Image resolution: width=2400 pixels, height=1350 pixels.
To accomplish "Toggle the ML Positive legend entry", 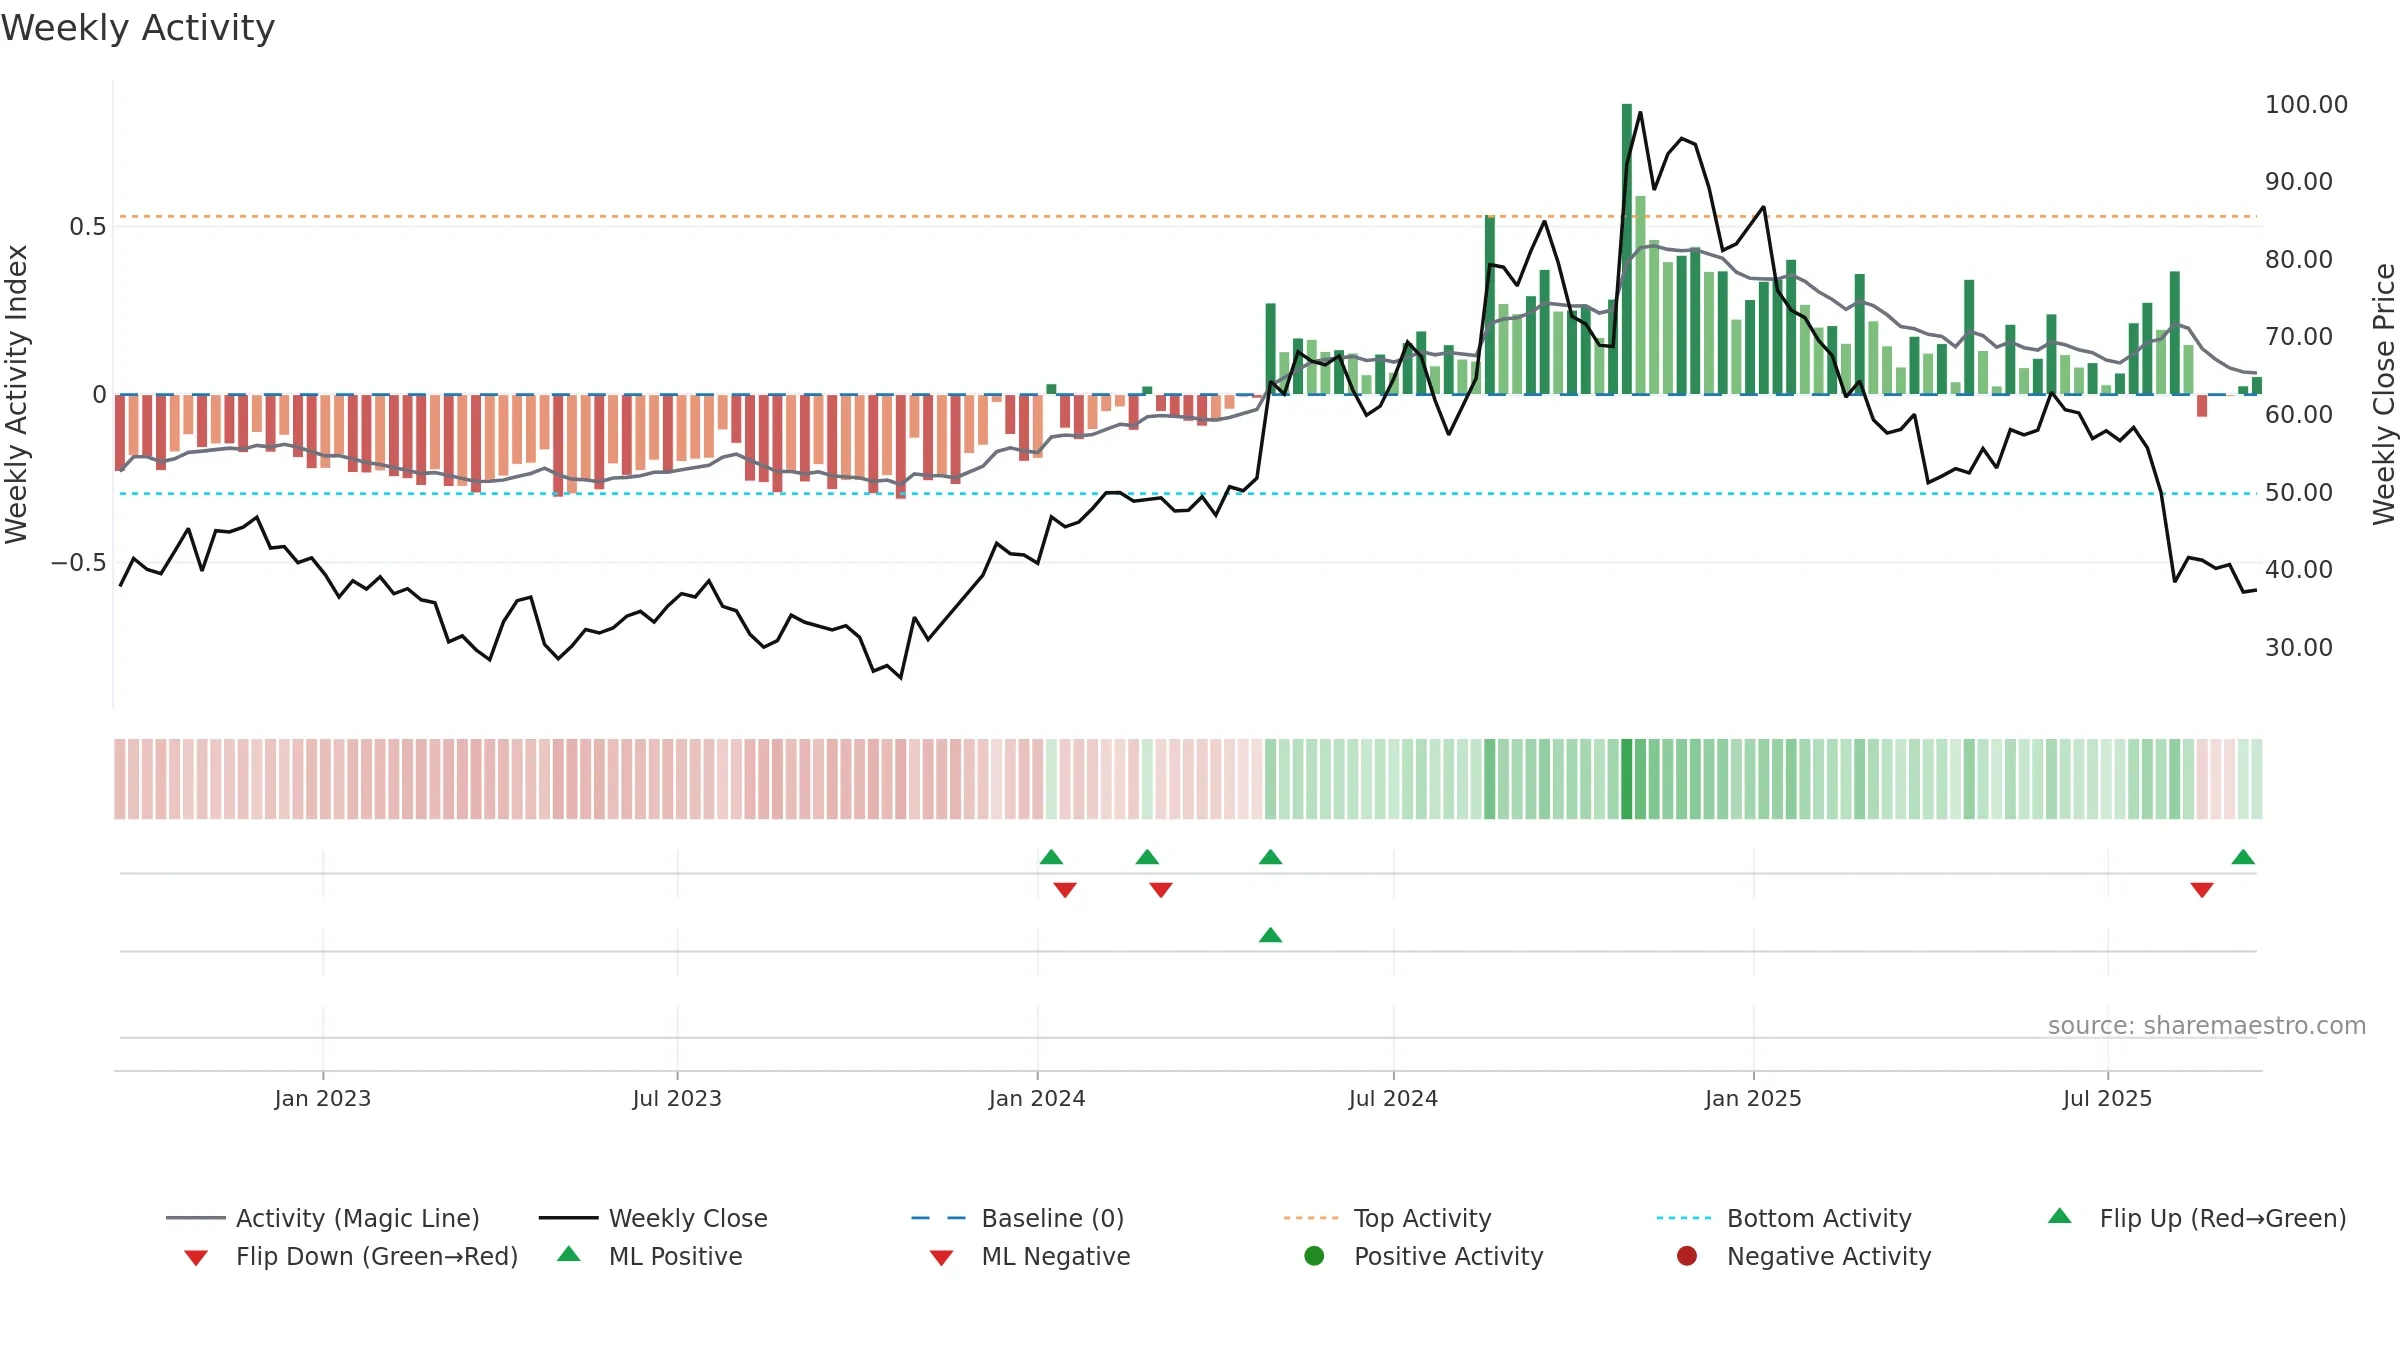I will point(649,1256).
